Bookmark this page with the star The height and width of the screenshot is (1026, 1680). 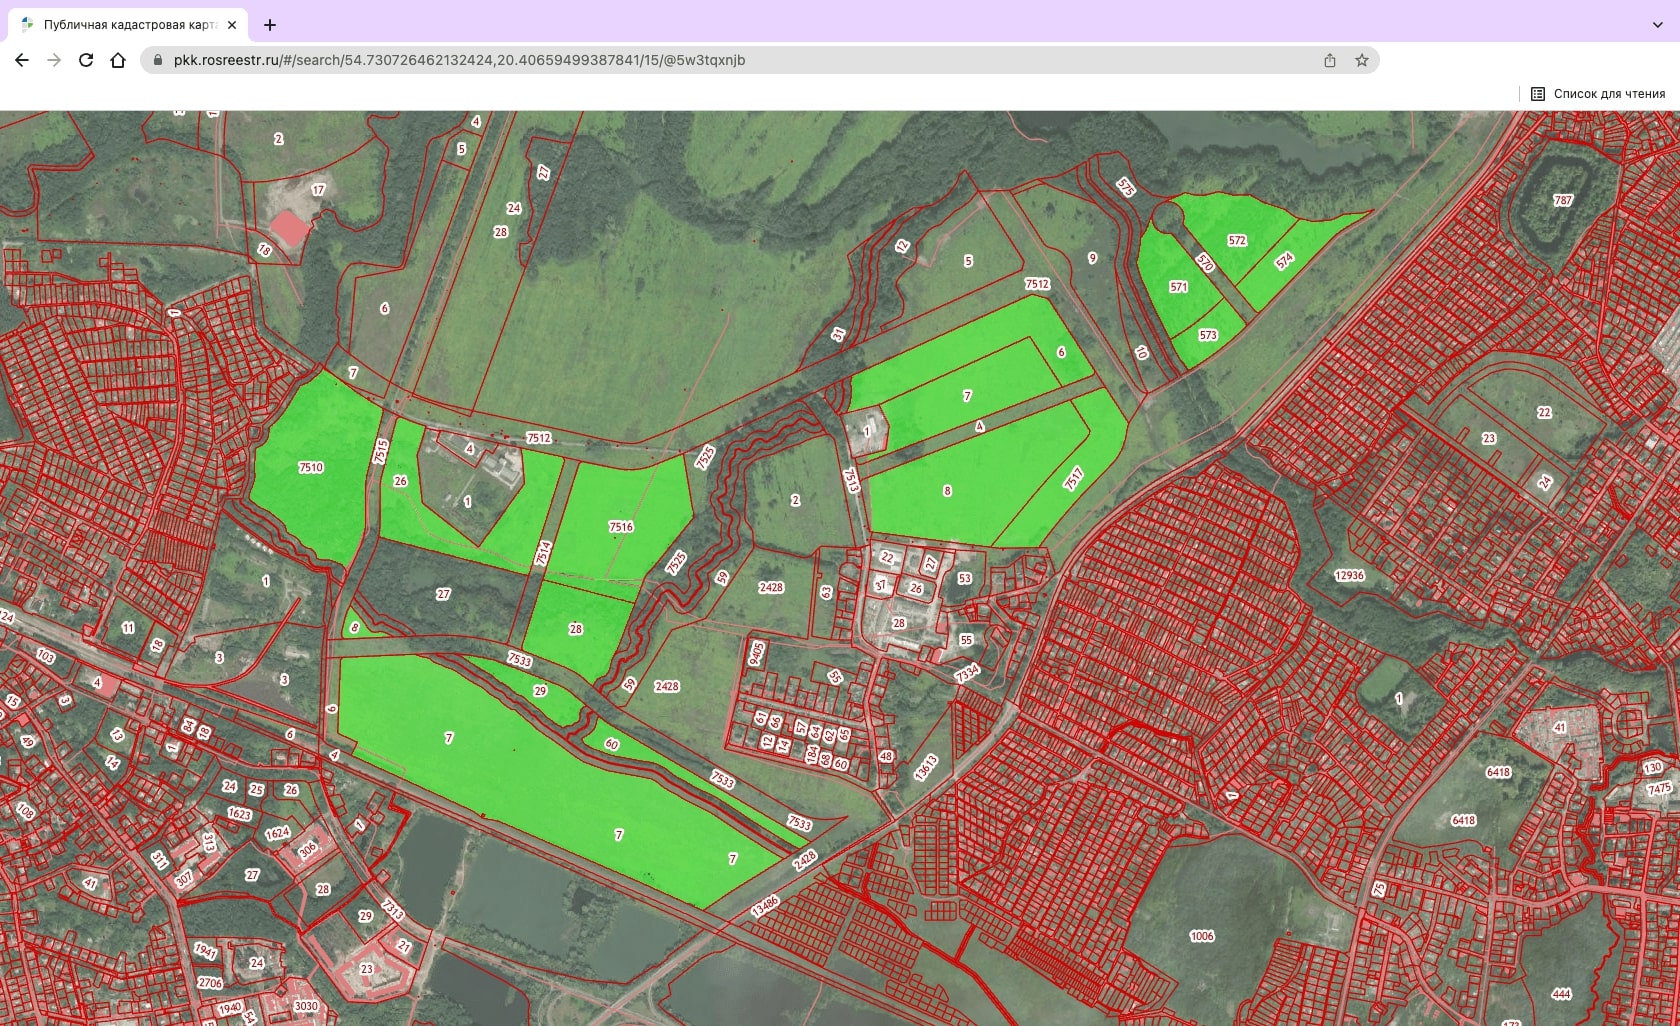coord(1361,60)
